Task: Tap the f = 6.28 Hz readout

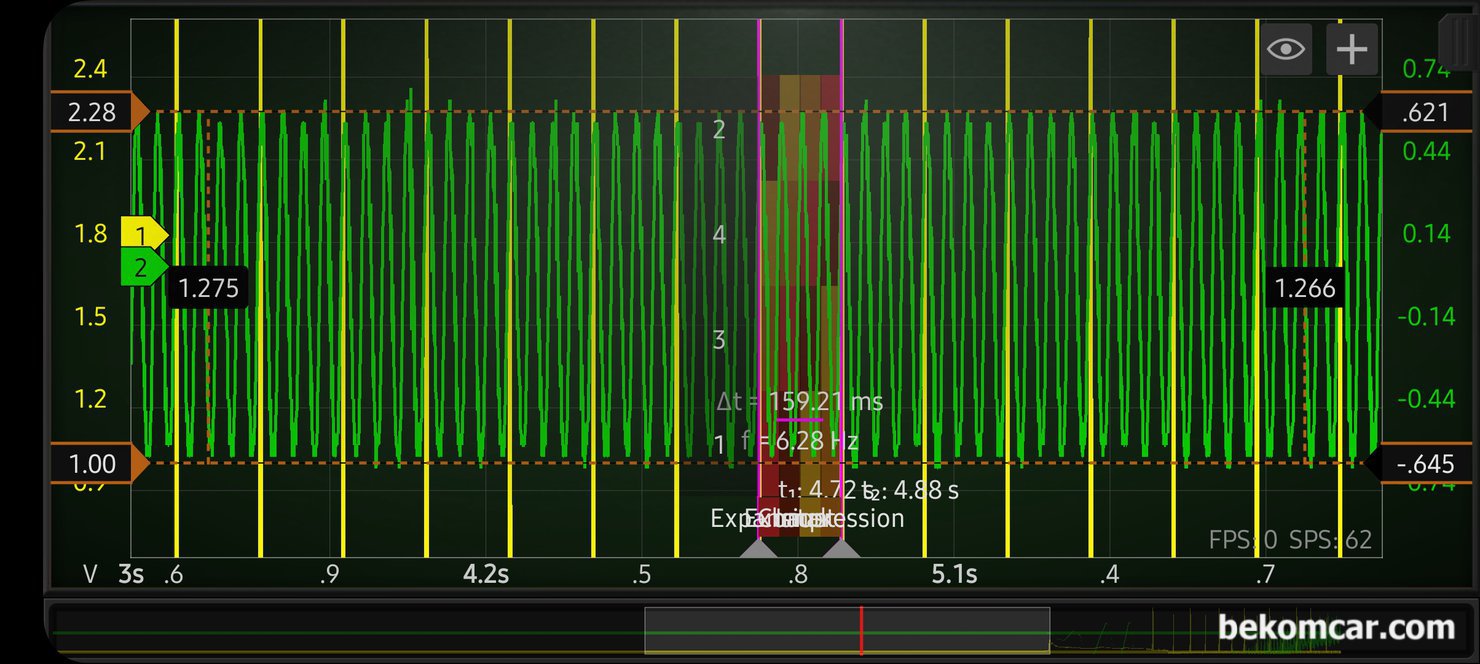Action: click(800, 441)
